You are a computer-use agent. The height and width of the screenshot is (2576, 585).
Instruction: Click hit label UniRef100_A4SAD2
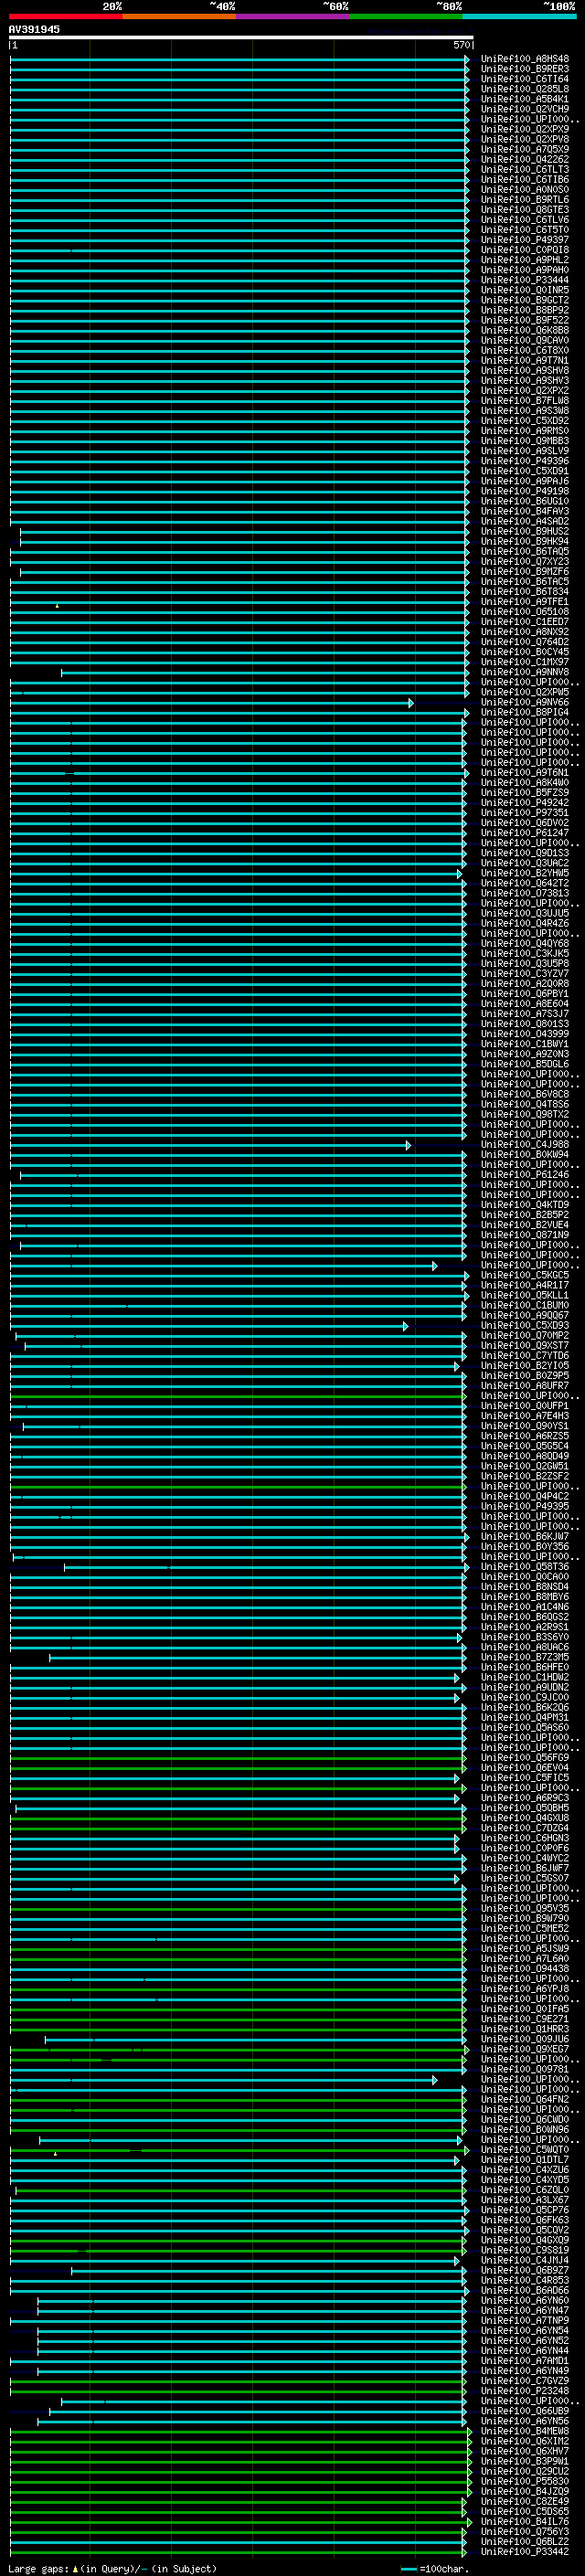click(524, 521)
